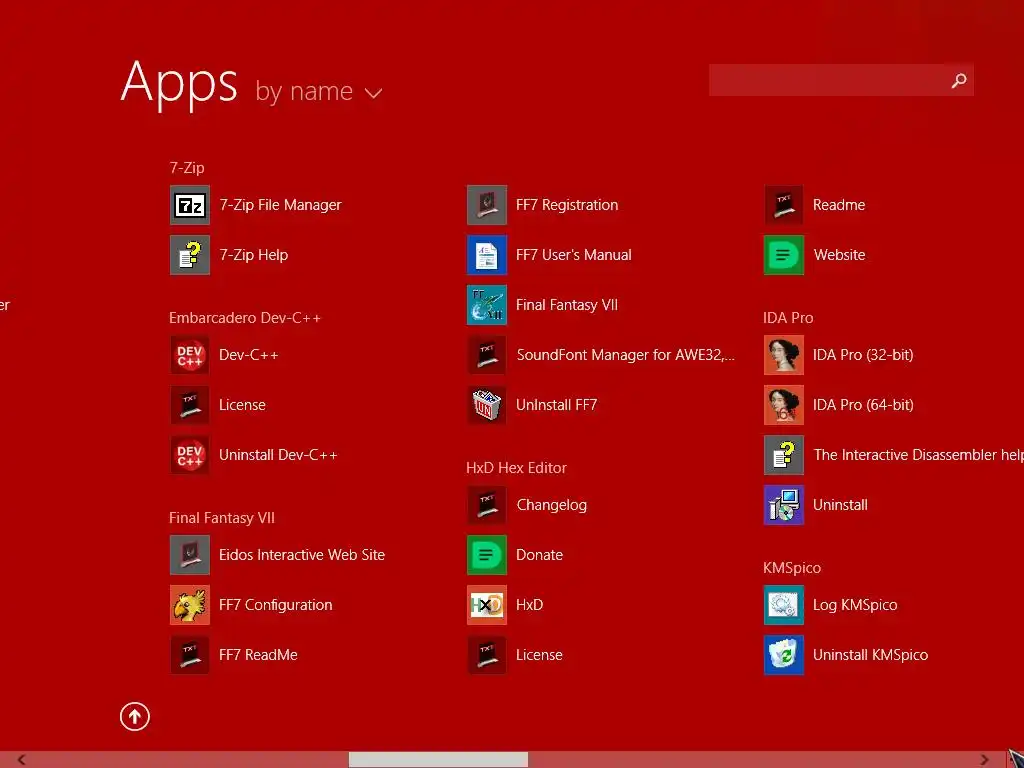1024x768 pixels.
Task: Launch the IDA Pro (64-bit) portrait icon
Action: 784,405
